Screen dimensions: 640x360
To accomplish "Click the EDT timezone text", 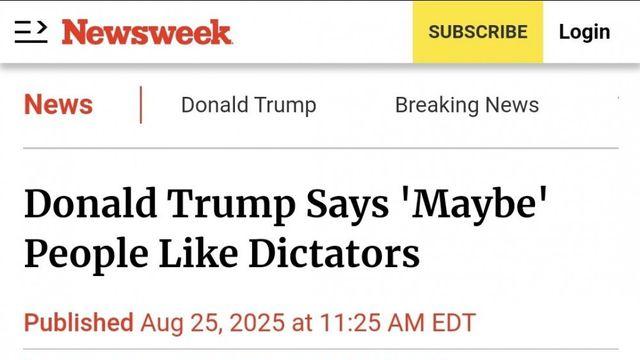I will click(454, 323).
